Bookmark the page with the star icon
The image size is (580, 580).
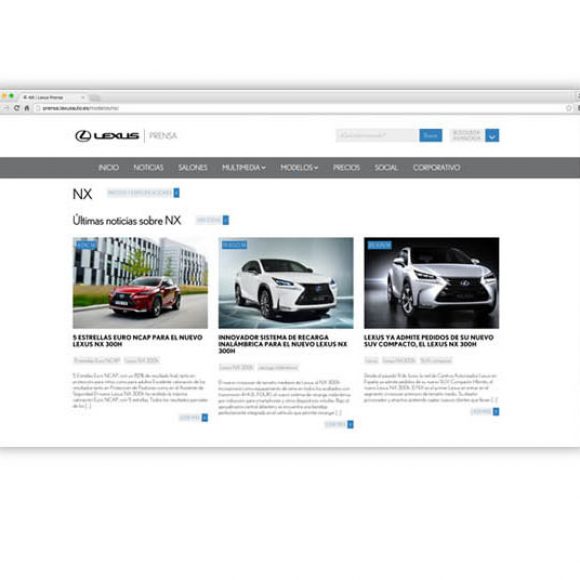[x=569, y=108]
